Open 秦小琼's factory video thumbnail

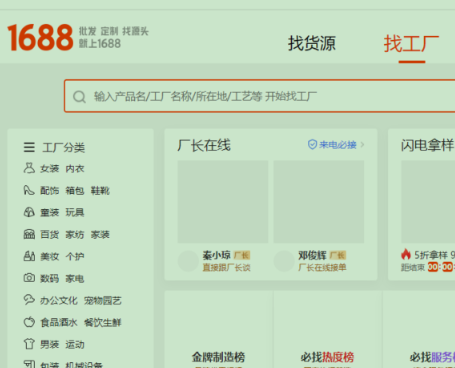pyautogui.click(x=223, y=202)
